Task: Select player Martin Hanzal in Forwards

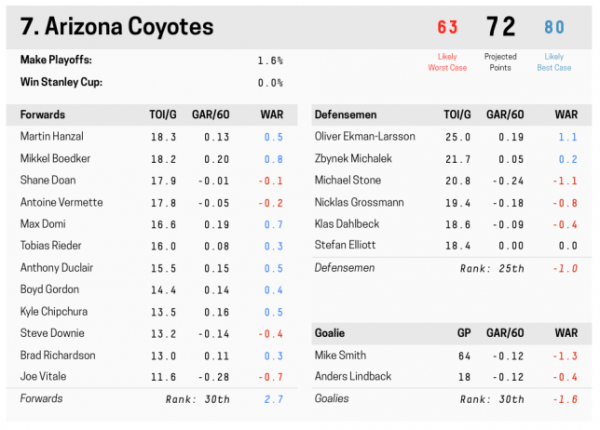Action: [x=52, y=136]
